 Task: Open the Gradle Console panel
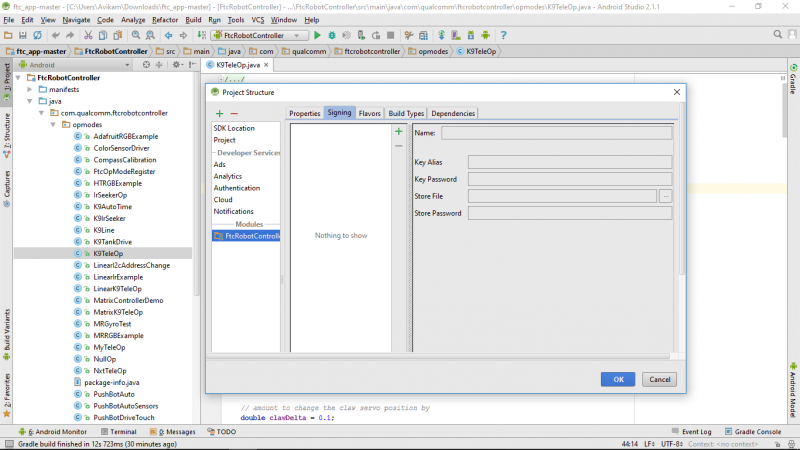coord(755,432)
